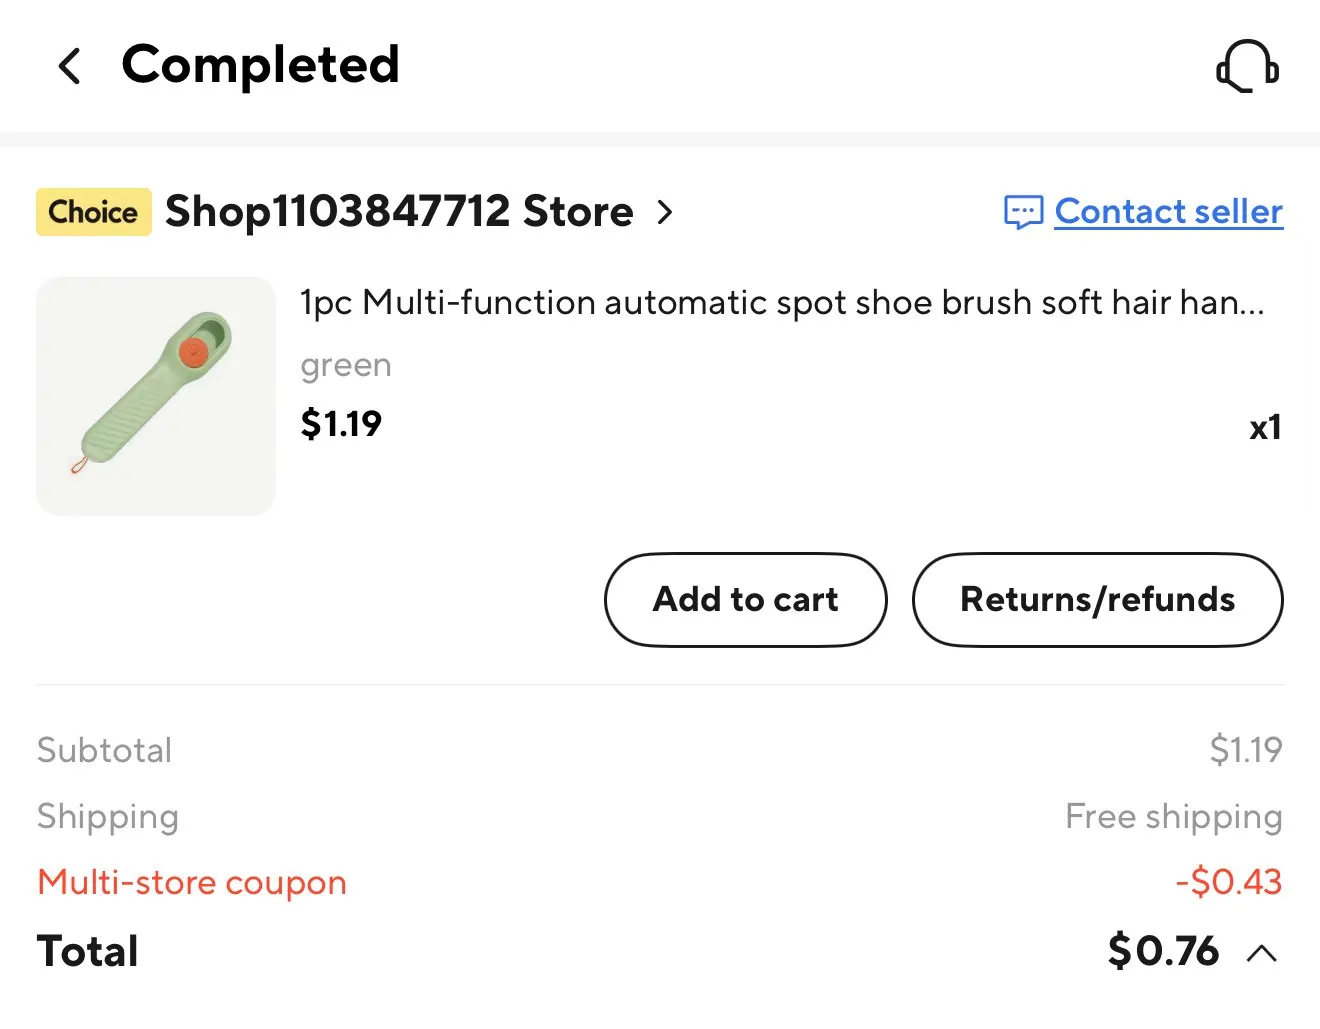Click the chat bubble icon beside Contact seller

[x=1023, y=212]
